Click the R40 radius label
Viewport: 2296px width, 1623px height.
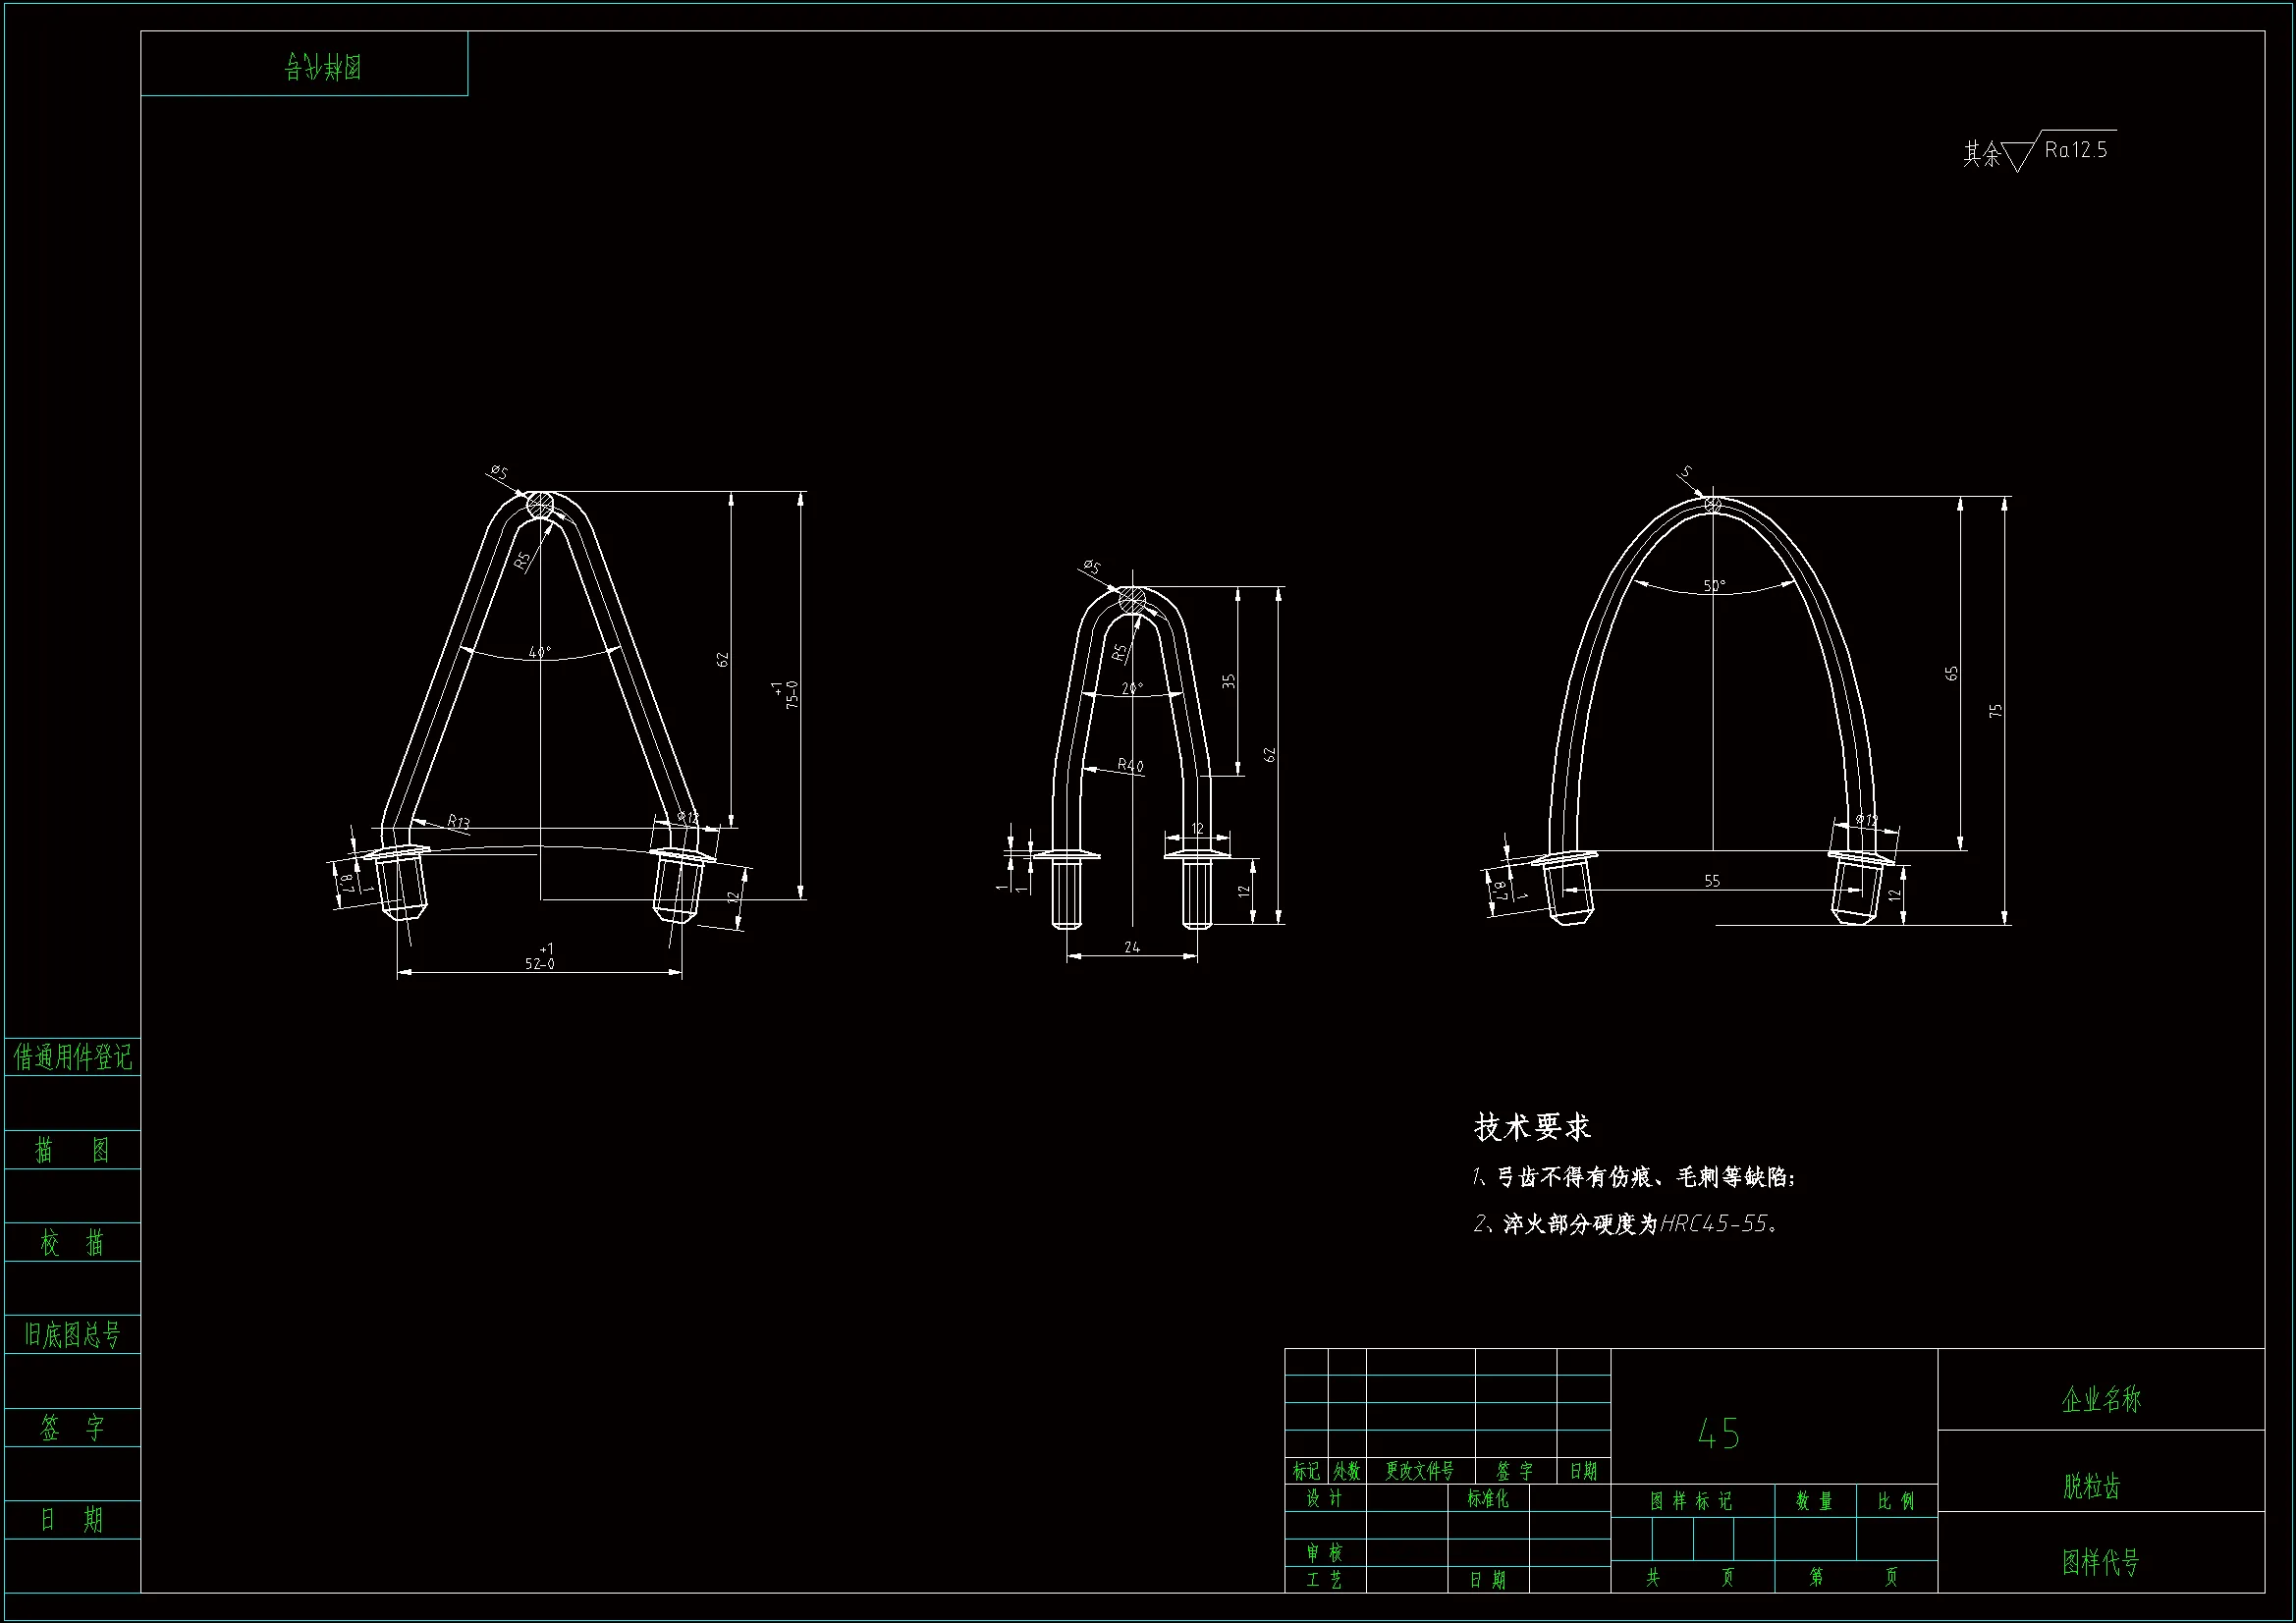1130,765
